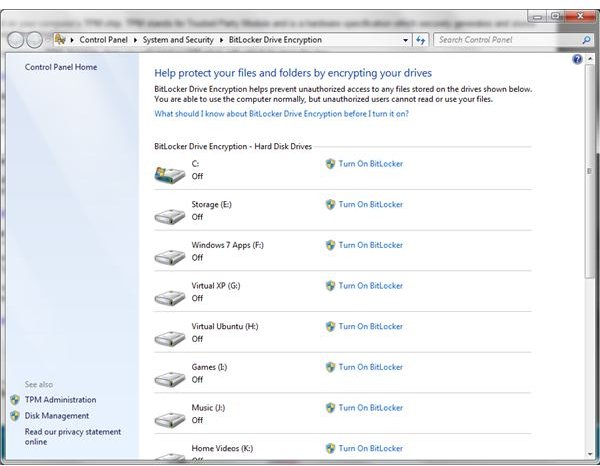The width and height of the screenshot is (600, 466).
Task: Go to Control Panel Home
Action: 61,67
